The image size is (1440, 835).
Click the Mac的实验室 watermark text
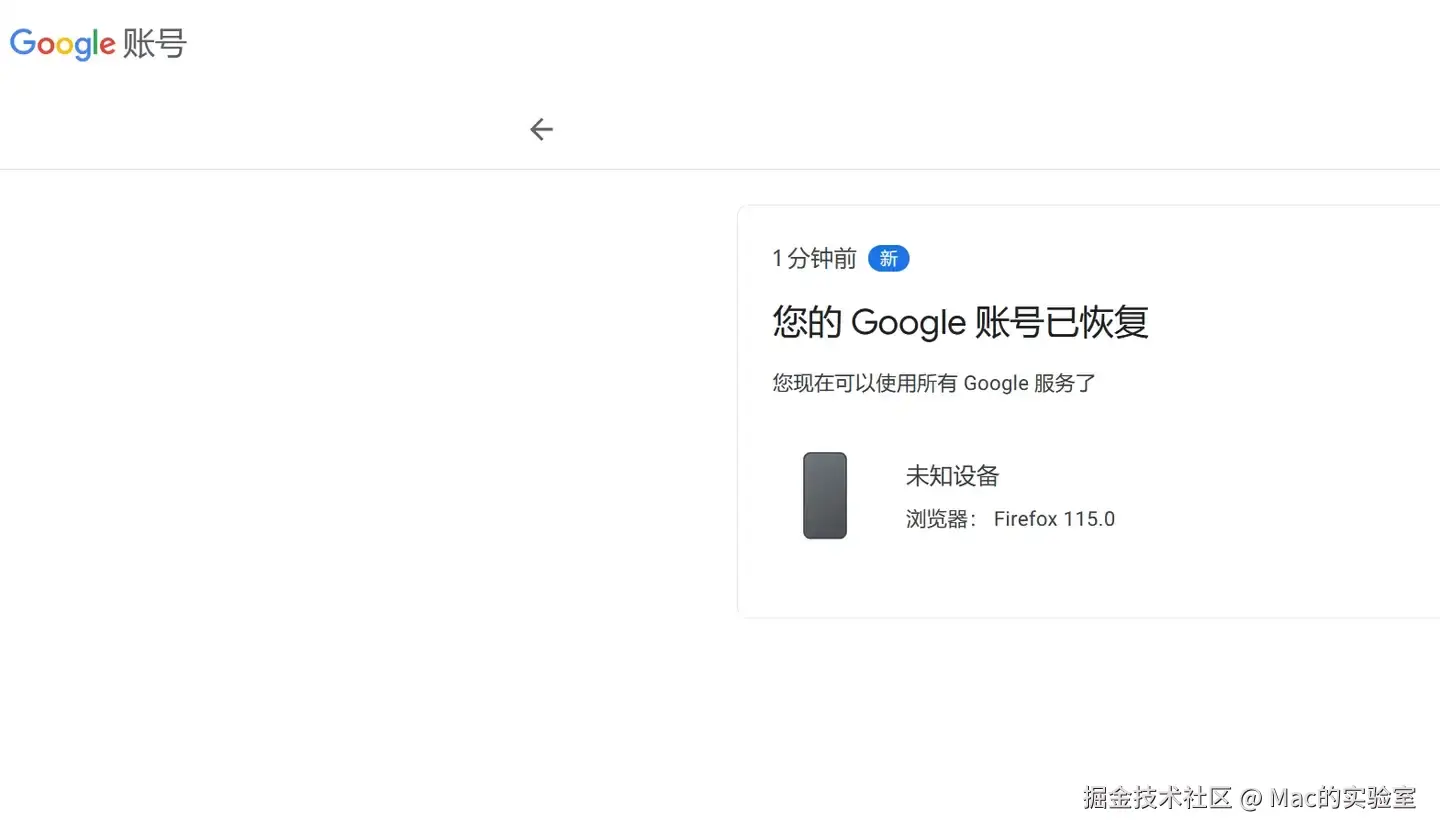point(1343,798)
